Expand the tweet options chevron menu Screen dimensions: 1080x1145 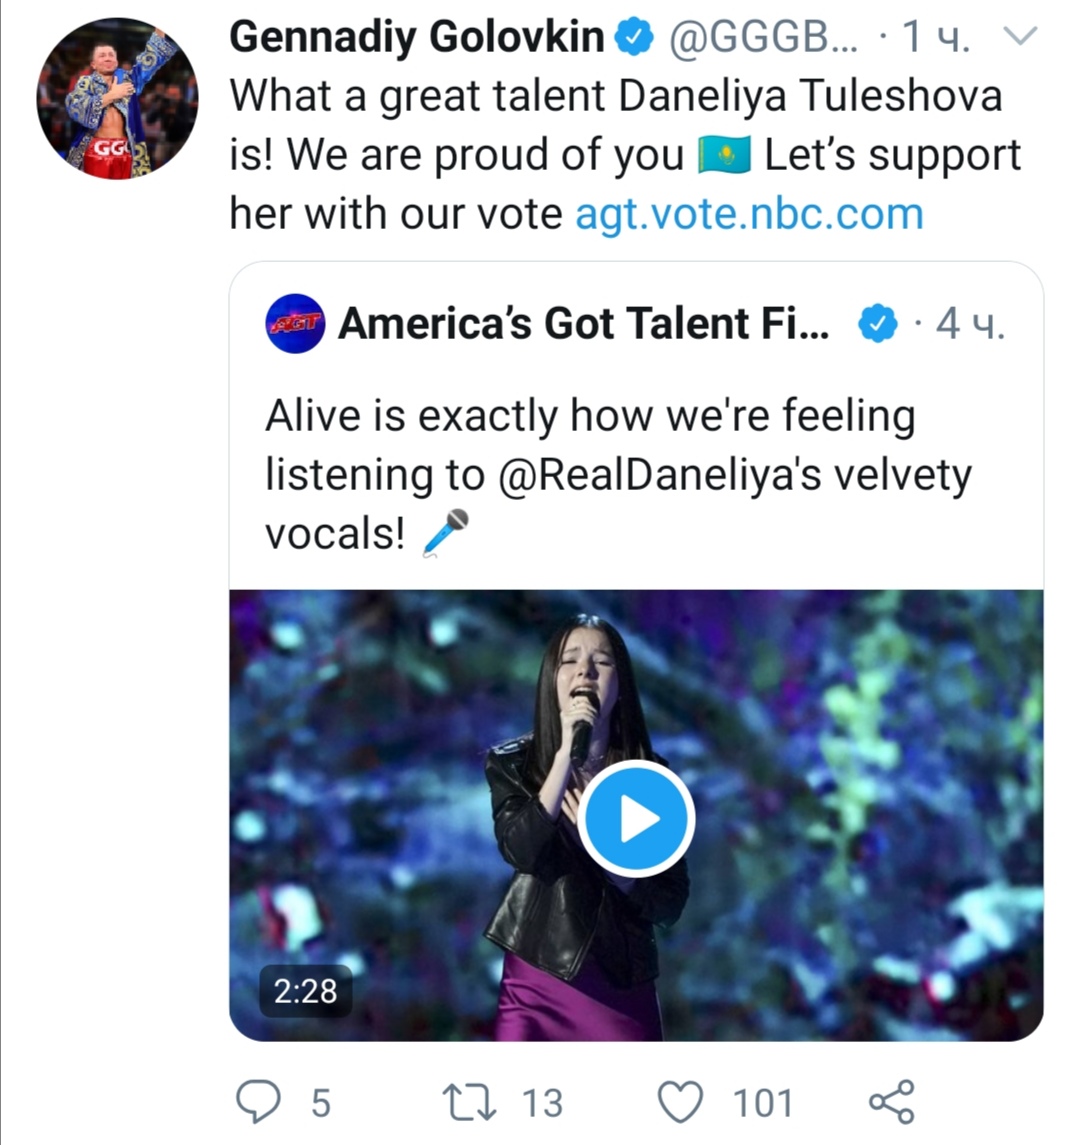pyautogui.click(x=1020, y=38)
